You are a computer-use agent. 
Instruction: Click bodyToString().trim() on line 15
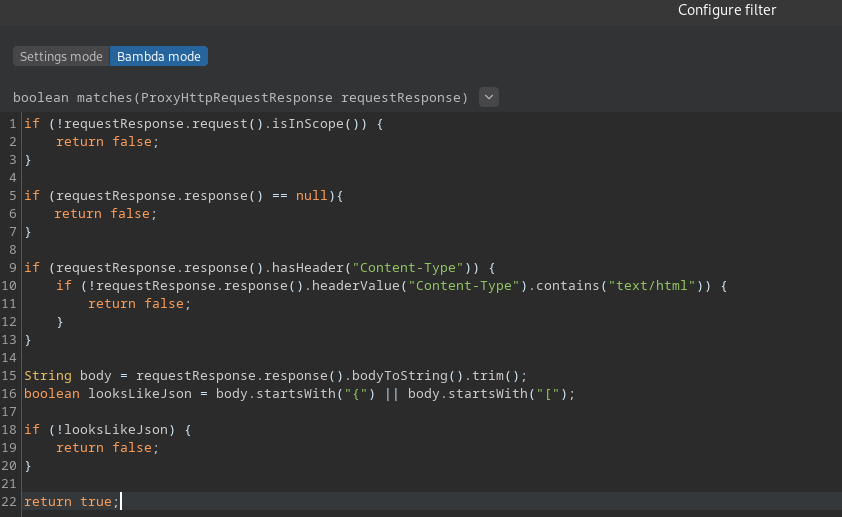[x=435, y=376]
